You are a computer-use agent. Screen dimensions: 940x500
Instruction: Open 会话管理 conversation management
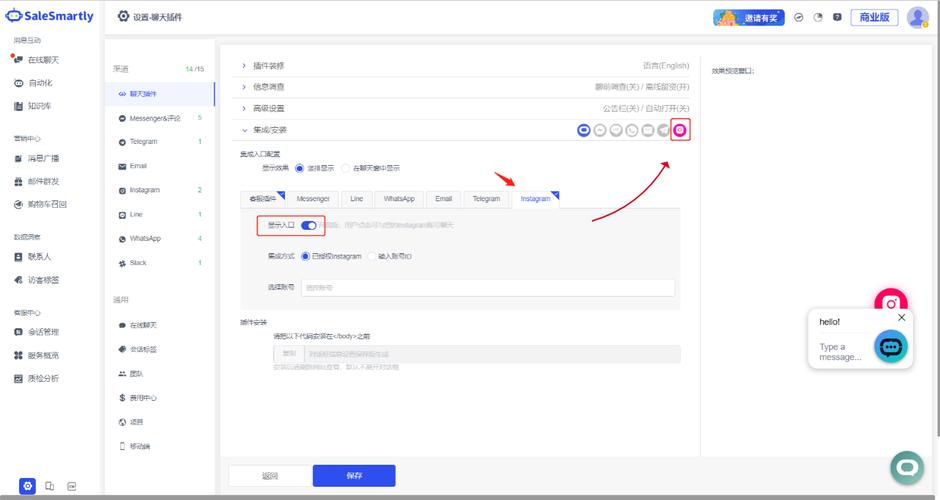click(x=37, y=332)
